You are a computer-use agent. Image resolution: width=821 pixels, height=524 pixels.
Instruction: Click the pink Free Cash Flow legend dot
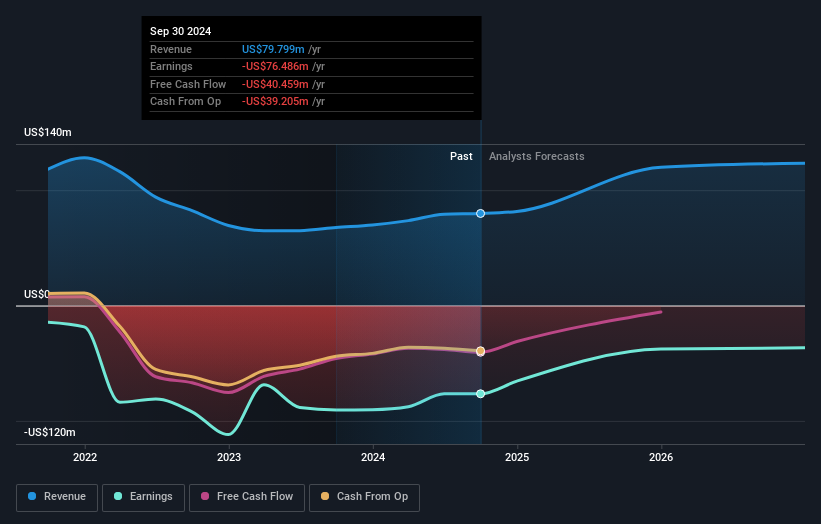point(205,496)
